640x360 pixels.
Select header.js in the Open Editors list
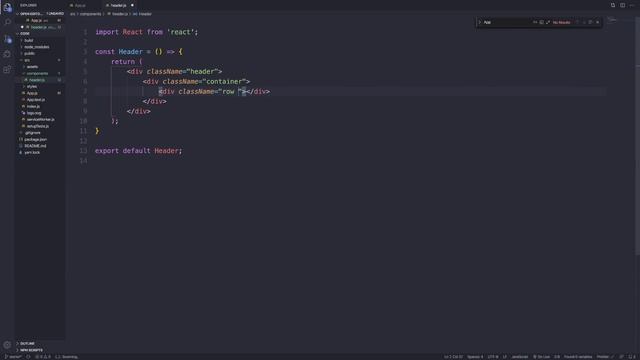click(39, 27)
